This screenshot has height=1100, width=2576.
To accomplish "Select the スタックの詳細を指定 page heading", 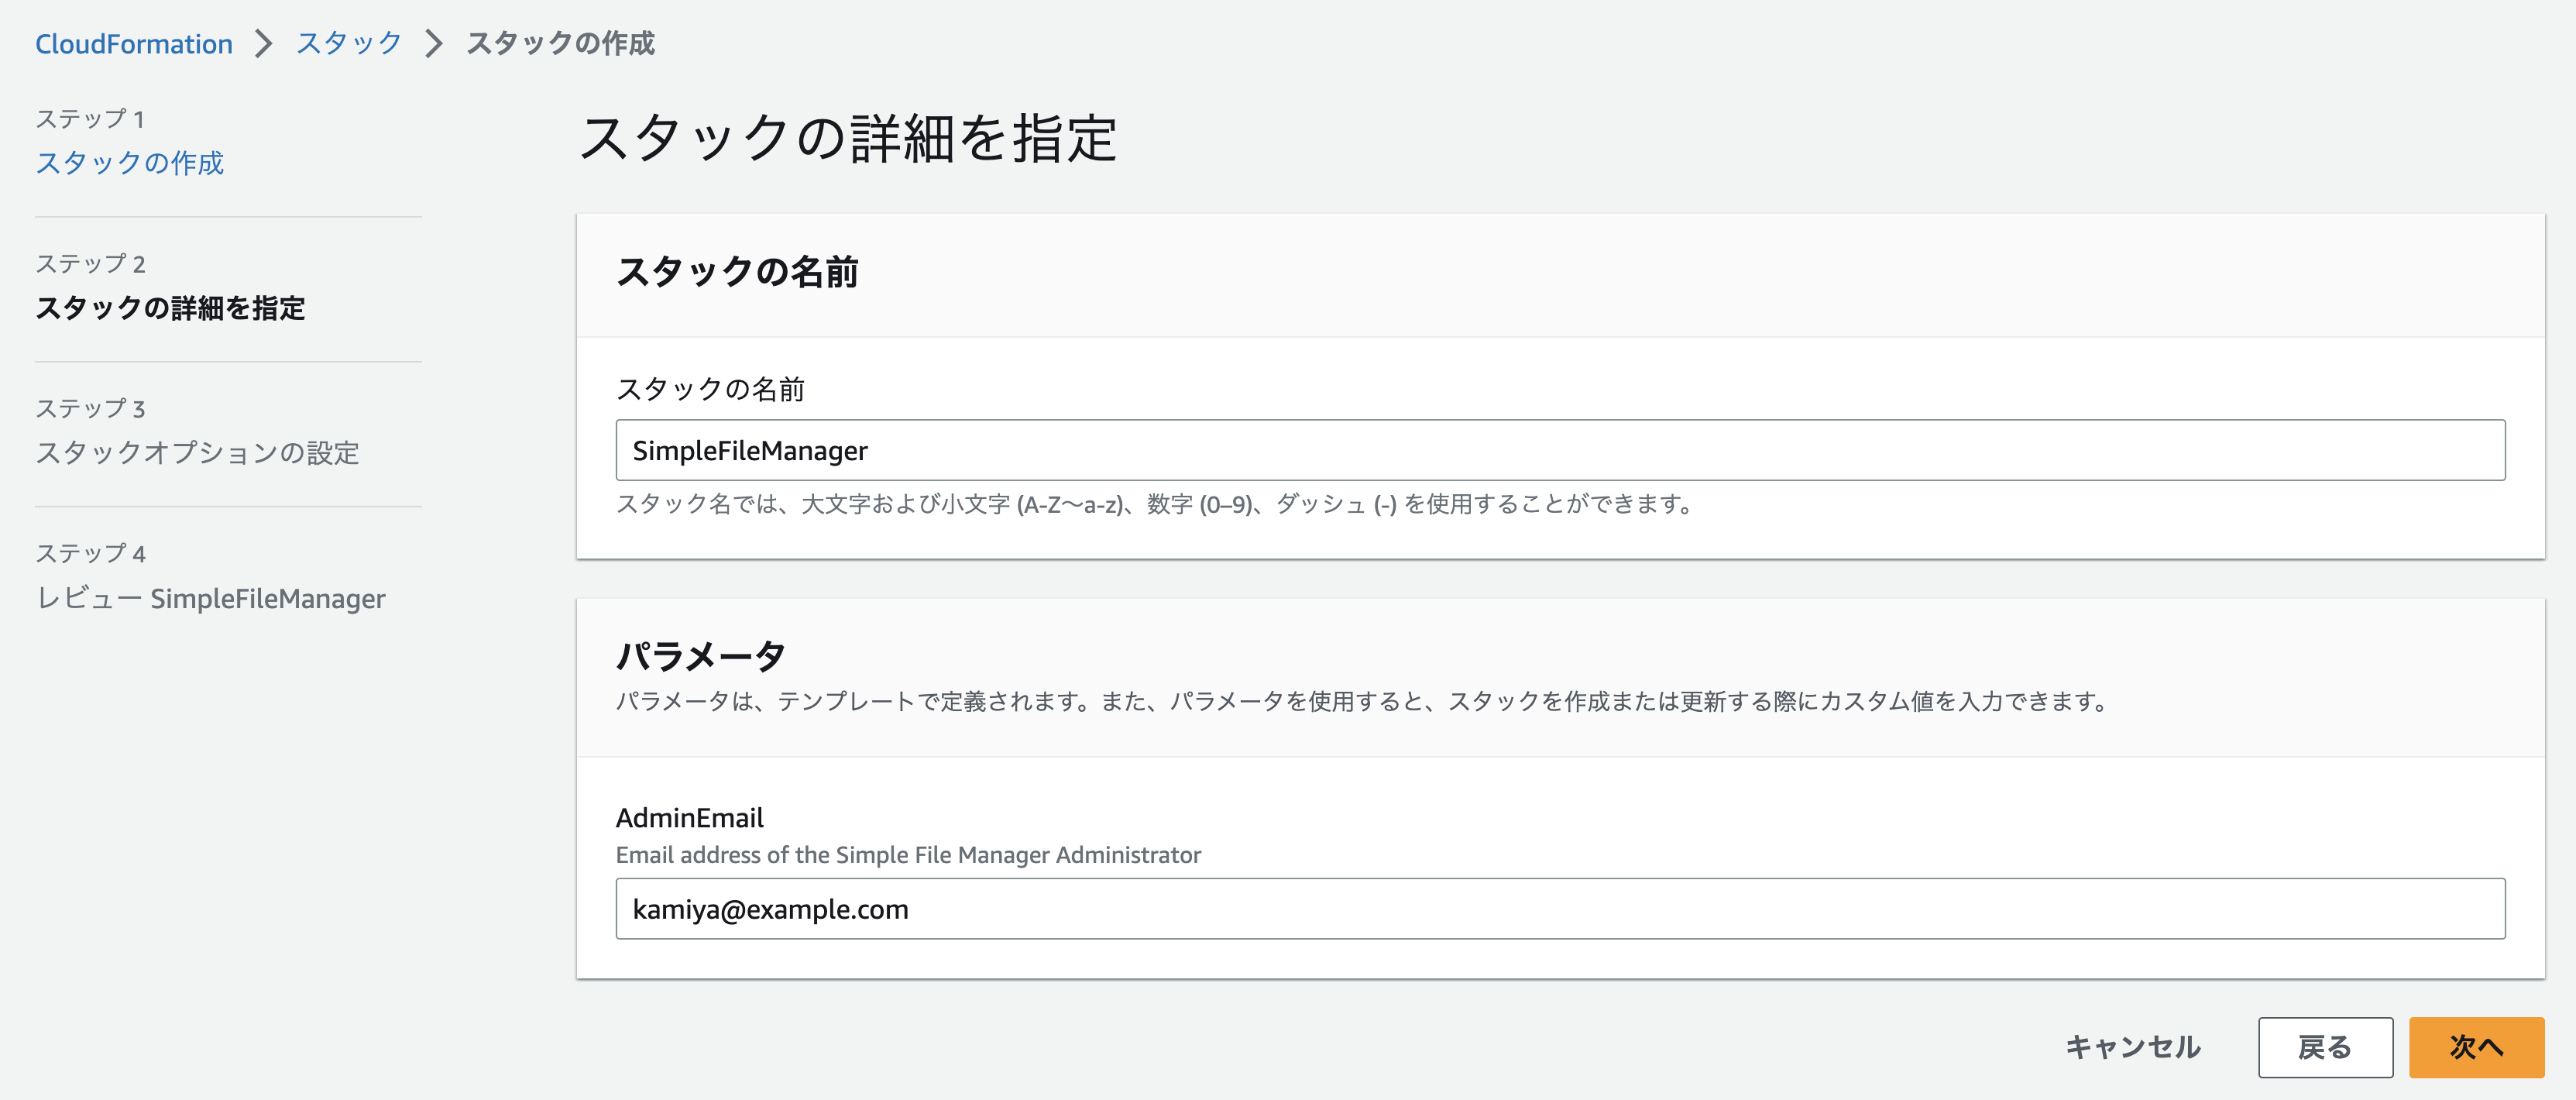I will (848, 138).
